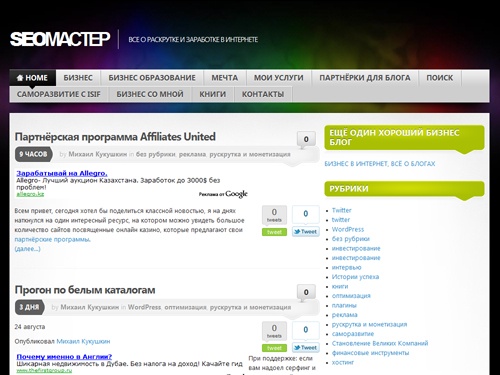Screen dimensions: 500x375
Task: Open оптимизация category in sidebar
Action: 351,296
